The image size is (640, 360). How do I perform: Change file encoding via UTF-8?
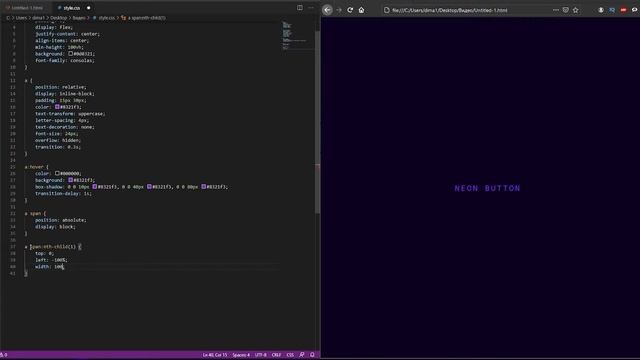coord(260,355)
